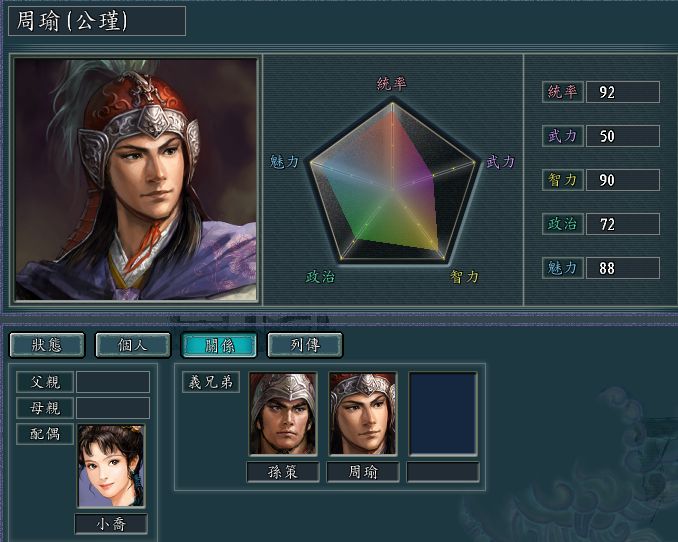Open the 列傳 biography tab

pos(305,345)
